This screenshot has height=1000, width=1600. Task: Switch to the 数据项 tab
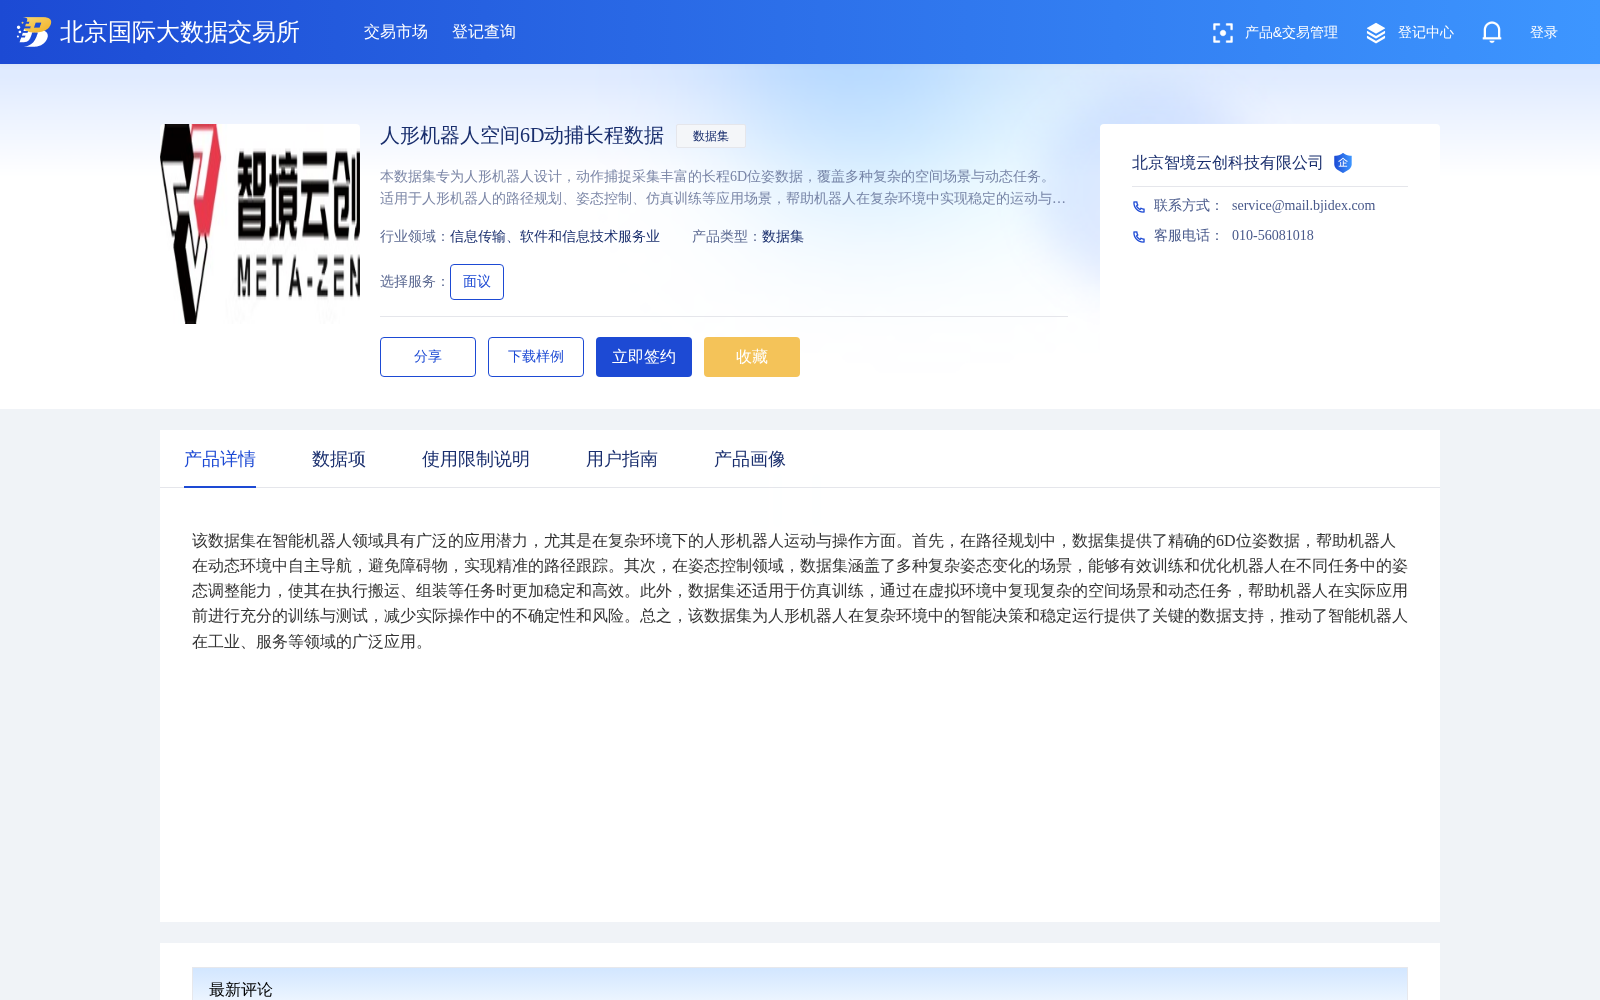click(x=339, y=459)
